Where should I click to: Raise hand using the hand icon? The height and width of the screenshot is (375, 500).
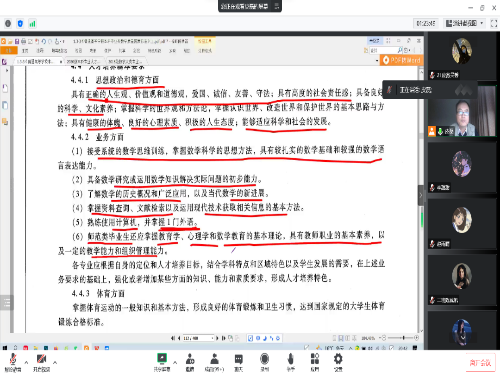pos(291,362)
